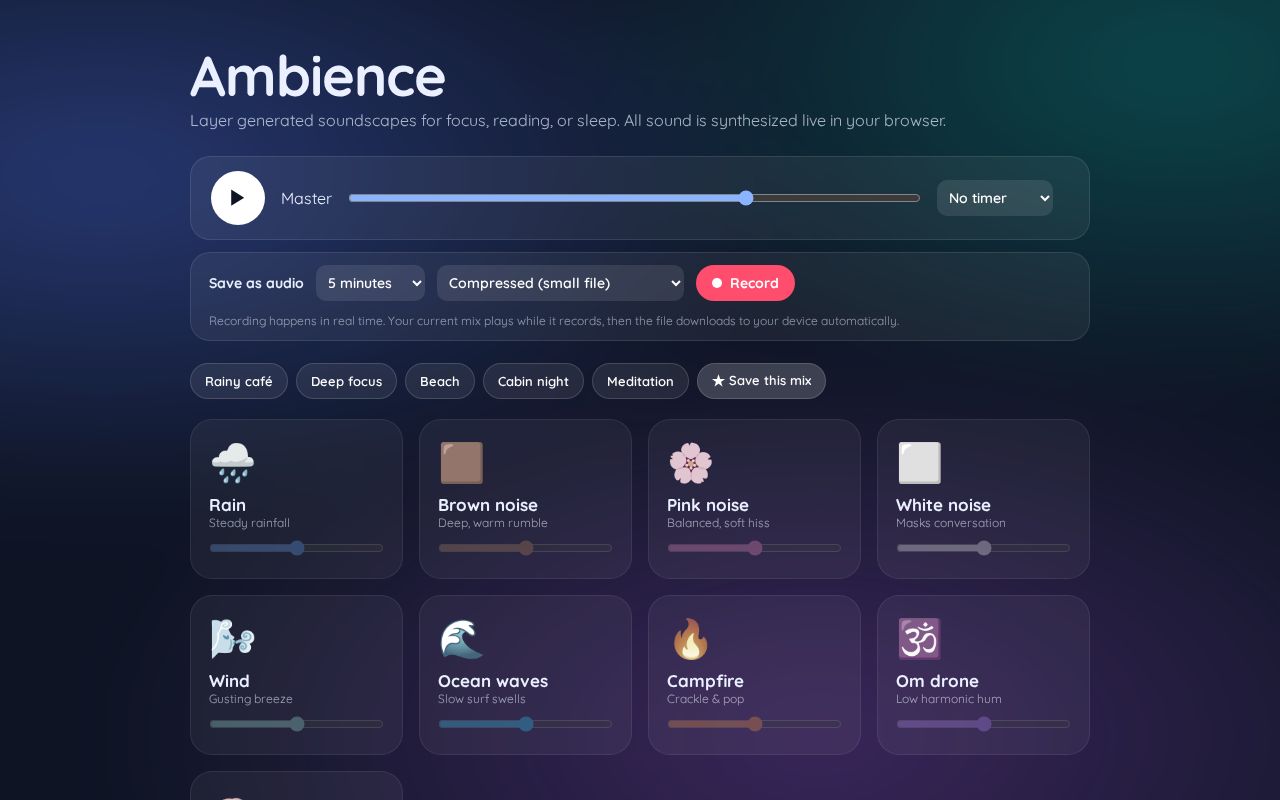This screenshot has width=1280, height=800.
Task: Click the 'Save as audio' label
Action: pyautogui.click(x=256, y=283)
